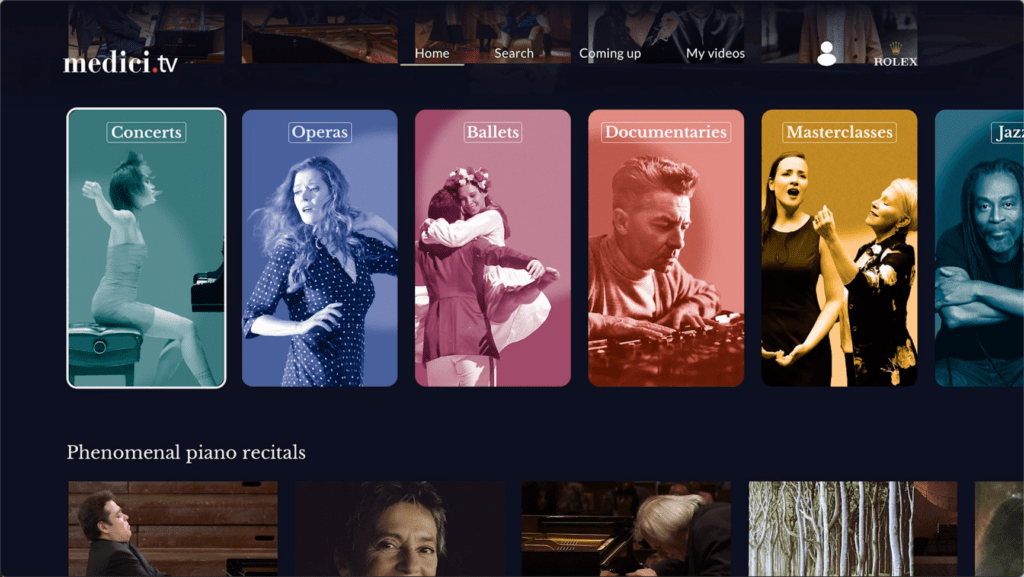
Task: Open My videos section
Action: (715, 54)
